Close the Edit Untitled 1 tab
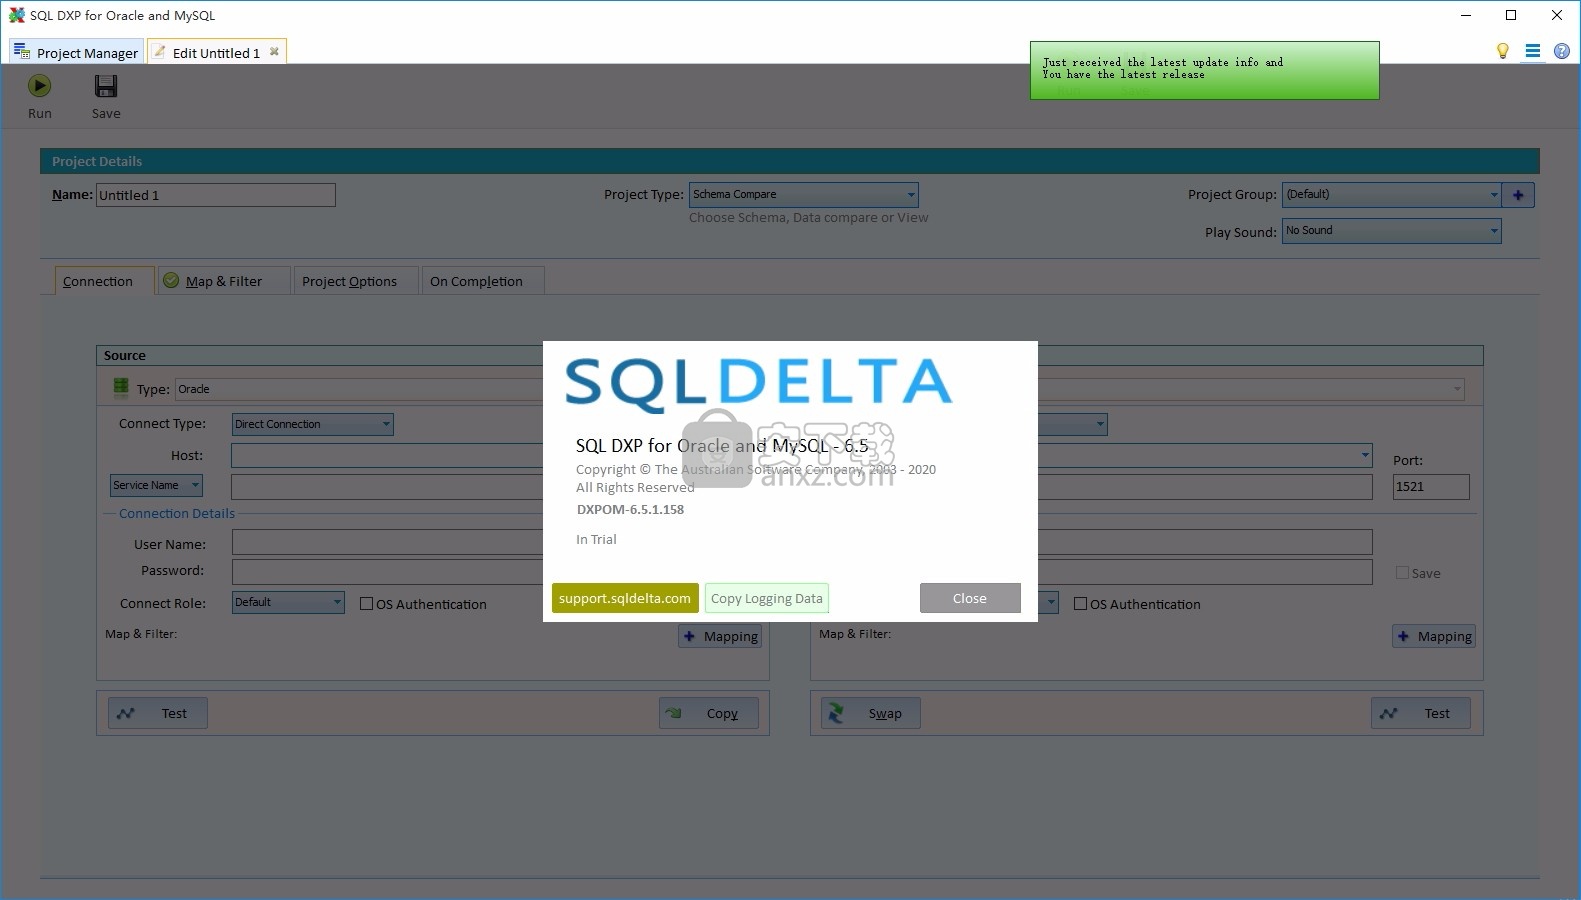This screenshot has height=900, width=1581. [274, 52]
